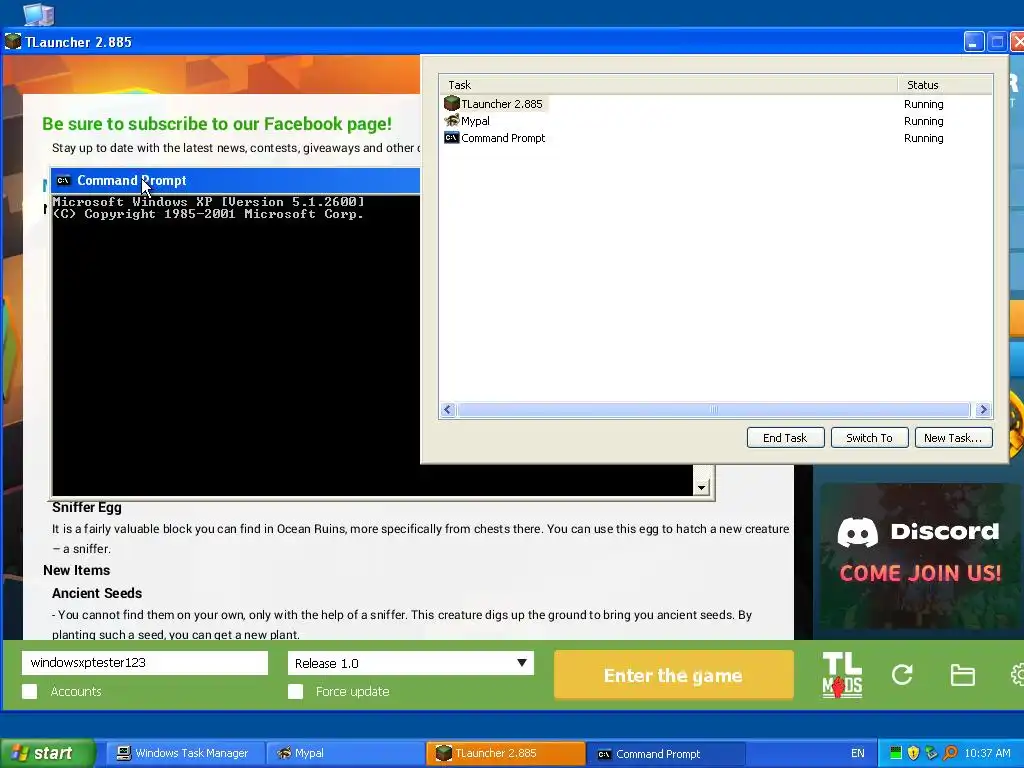Click the 10:37 AM clock
Viewport: 1024px width, 768px height.
[987, 754]
